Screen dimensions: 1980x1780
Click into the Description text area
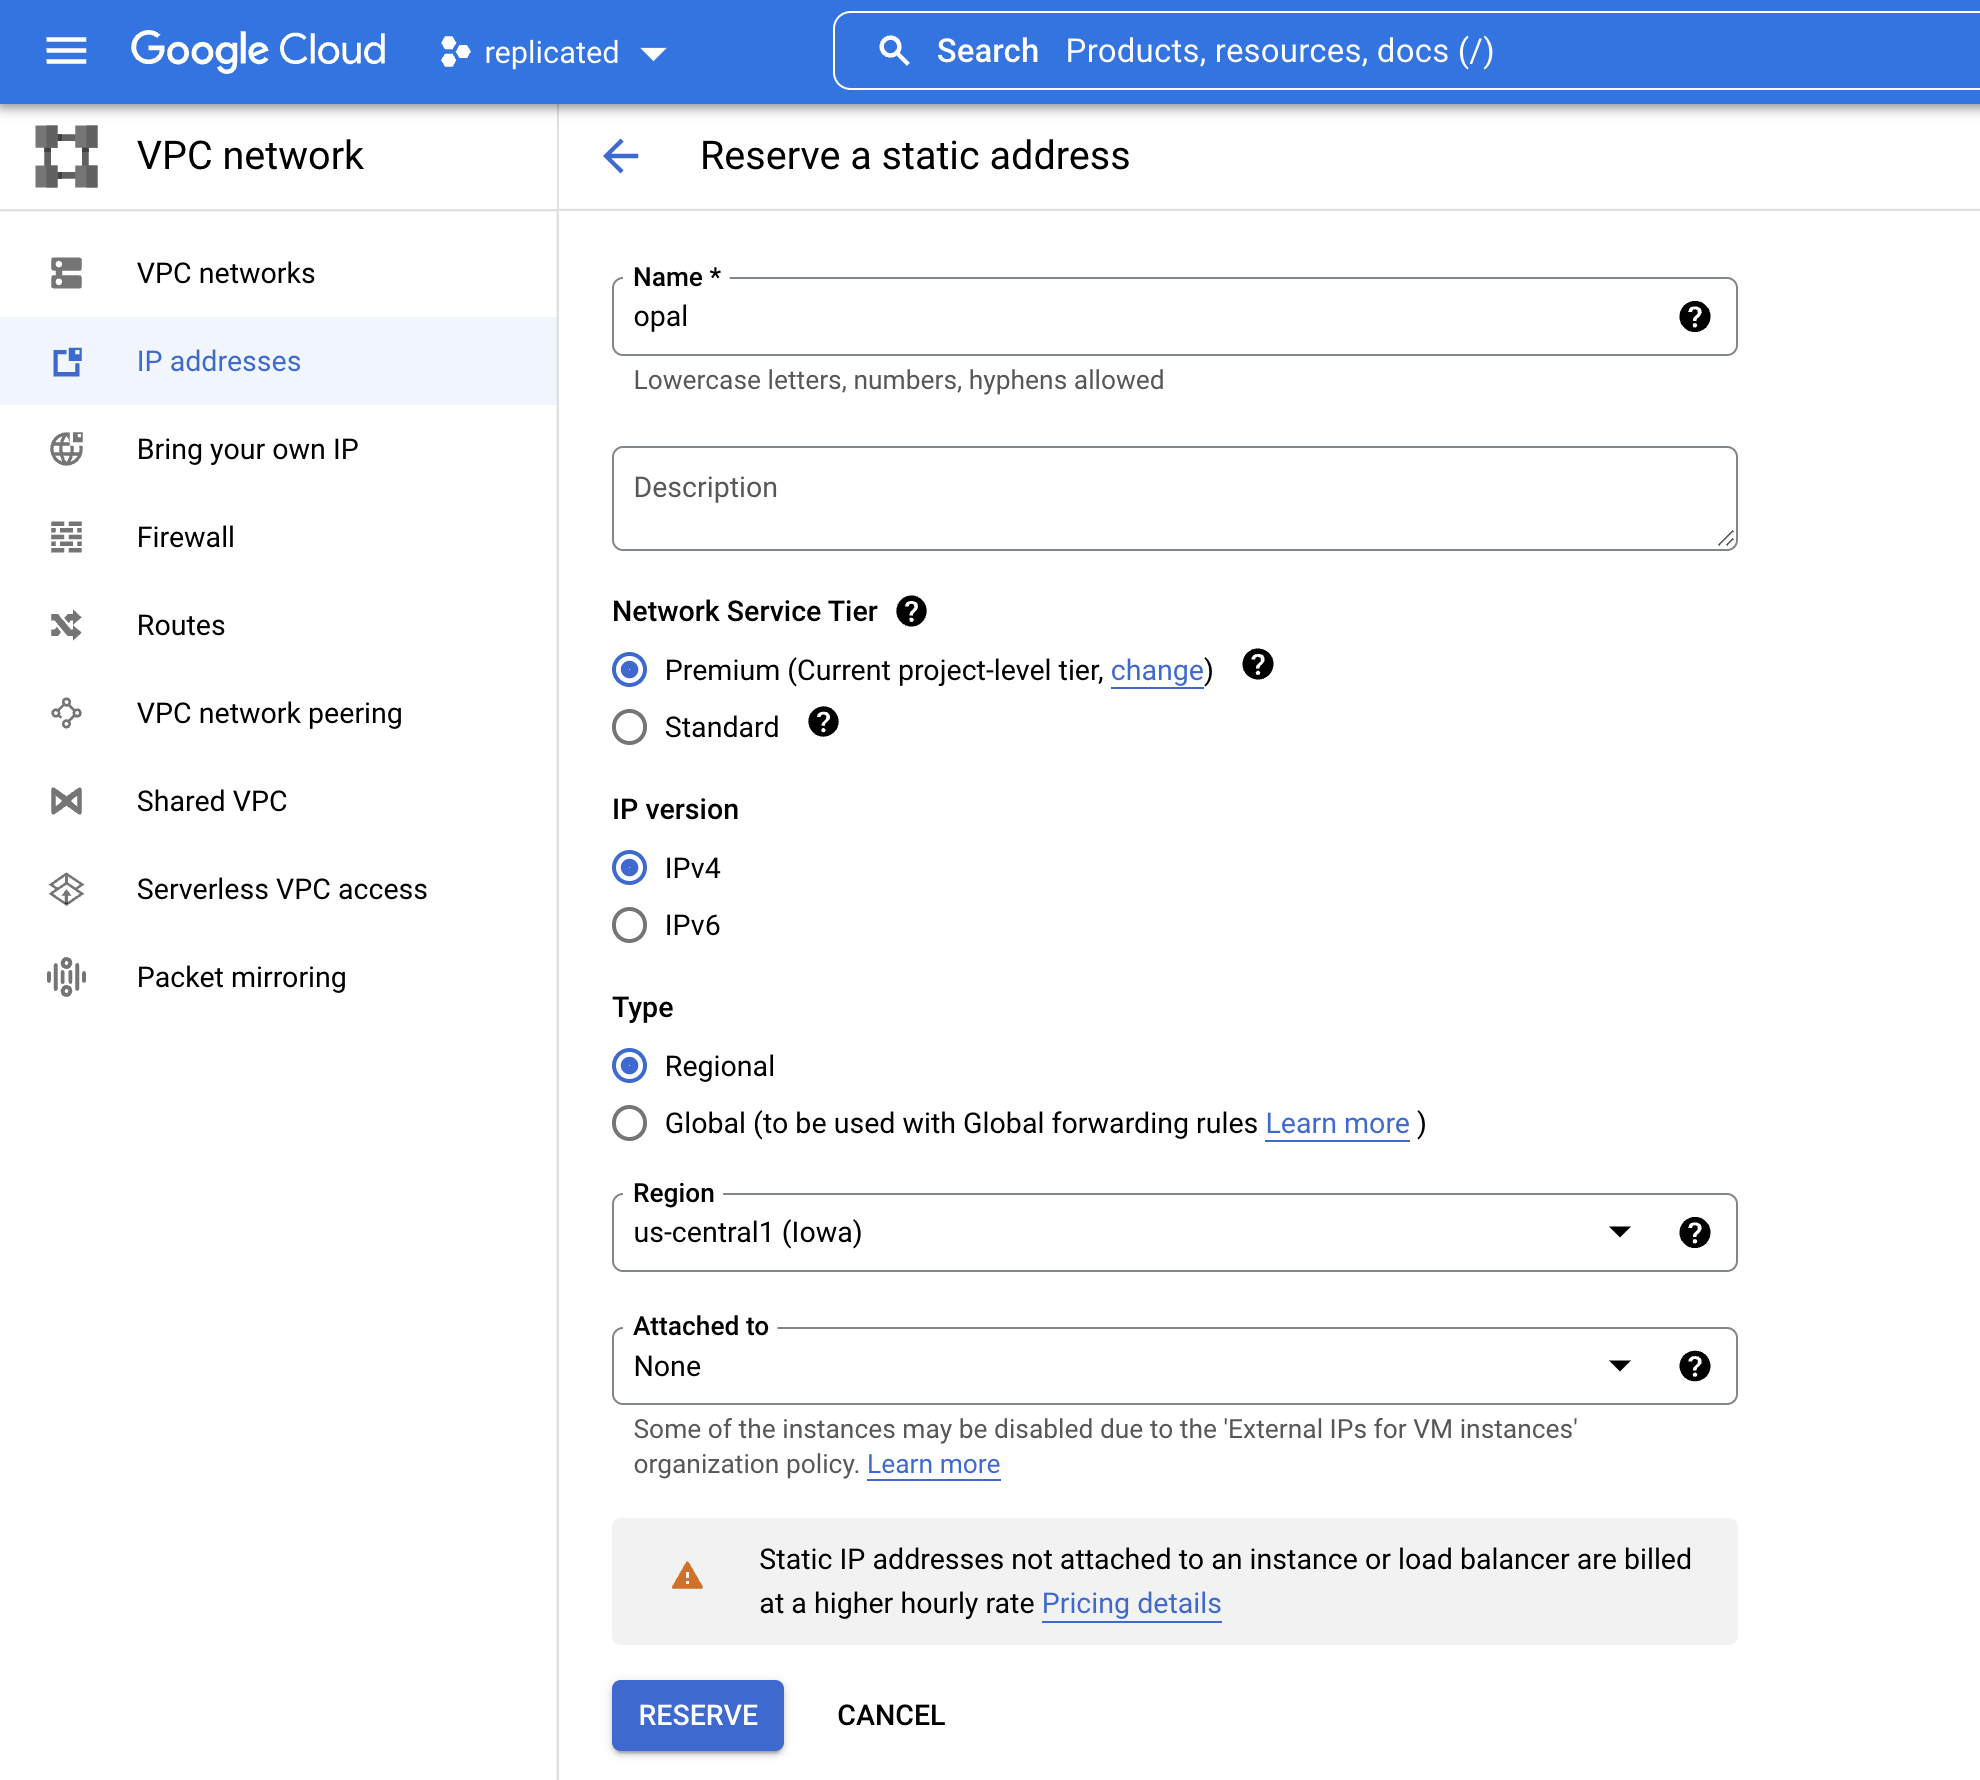click(1174, 498)
